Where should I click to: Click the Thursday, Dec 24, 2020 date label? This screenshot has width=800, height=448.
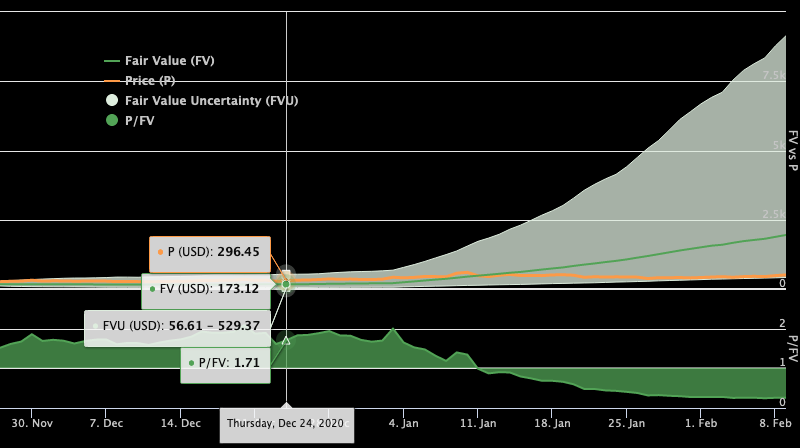click(287, 425)
